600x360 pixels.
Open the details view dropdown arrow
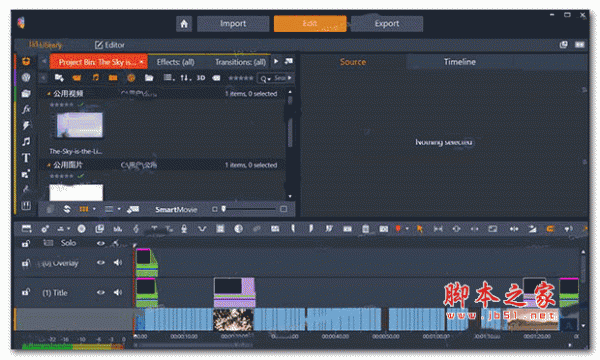(x=119, y=209)
